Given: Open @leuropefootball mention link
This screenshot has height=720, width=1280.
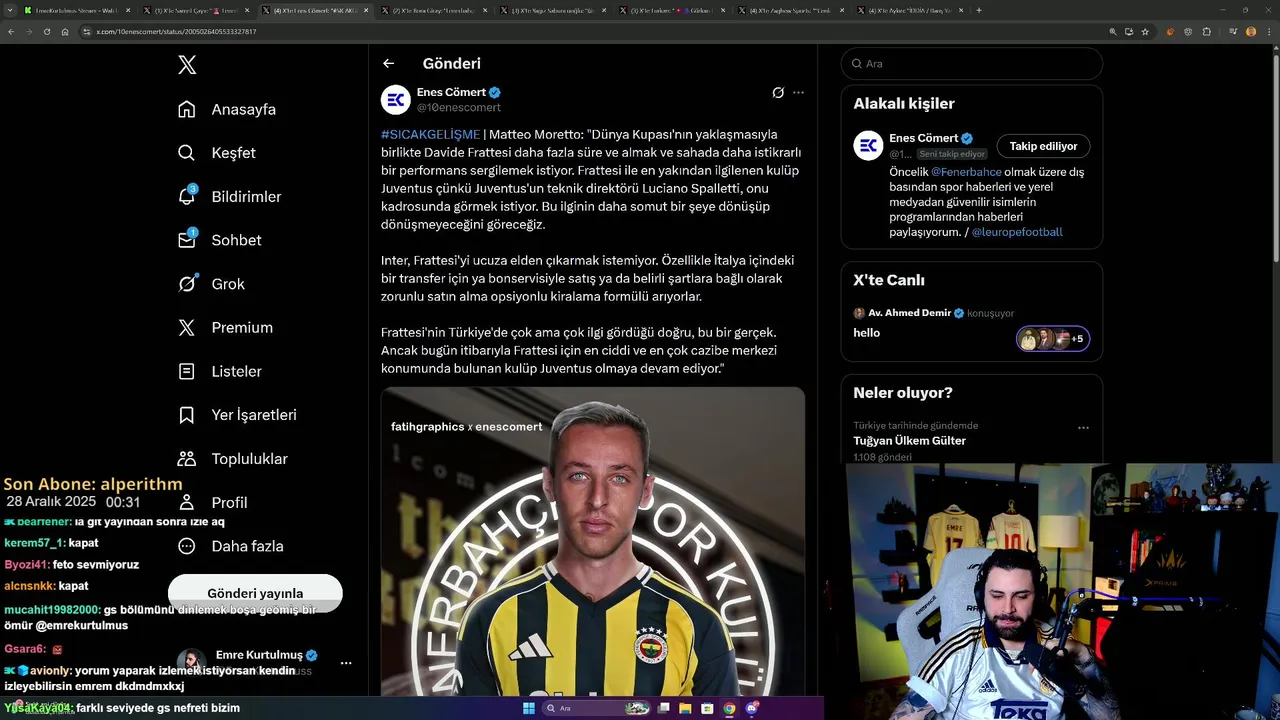Looking at the screenshot, I should pos(1017,232).
